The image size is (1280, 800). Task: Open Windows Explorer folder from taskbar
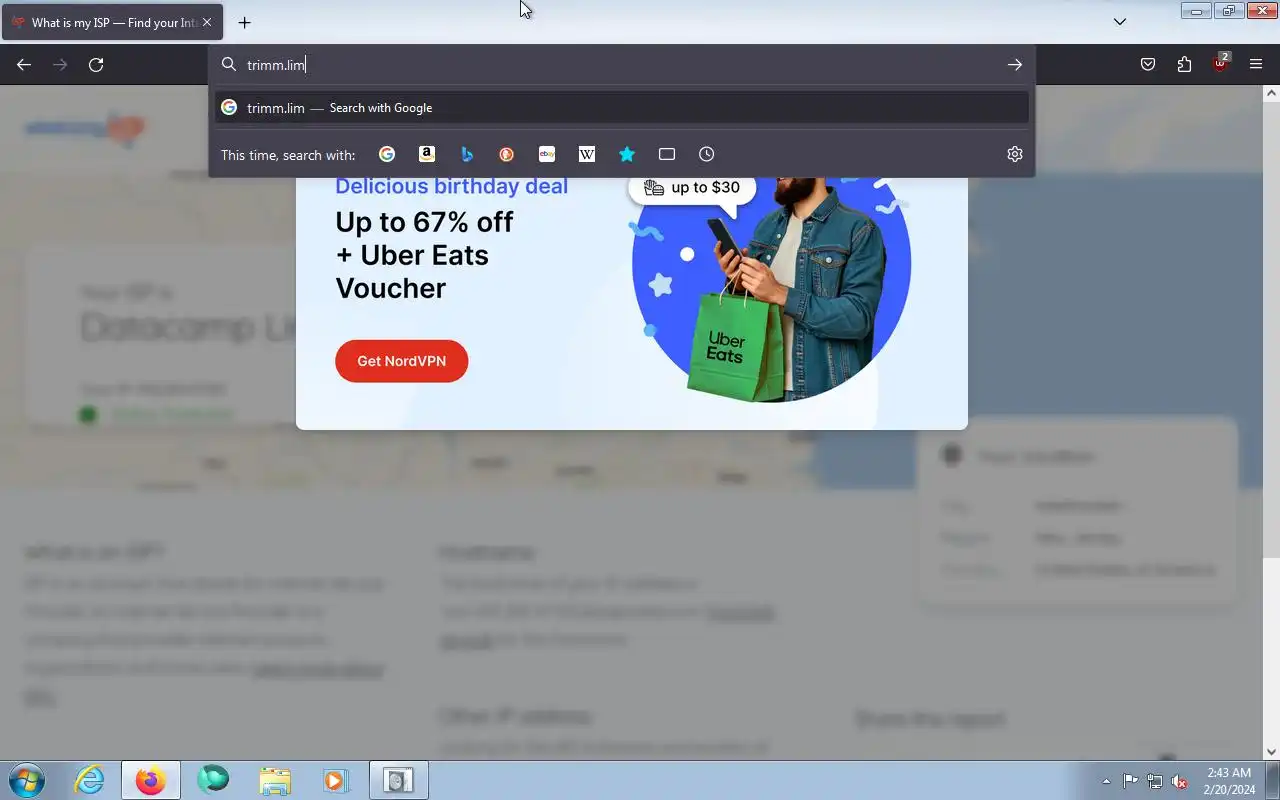click(x=274, y=780)
